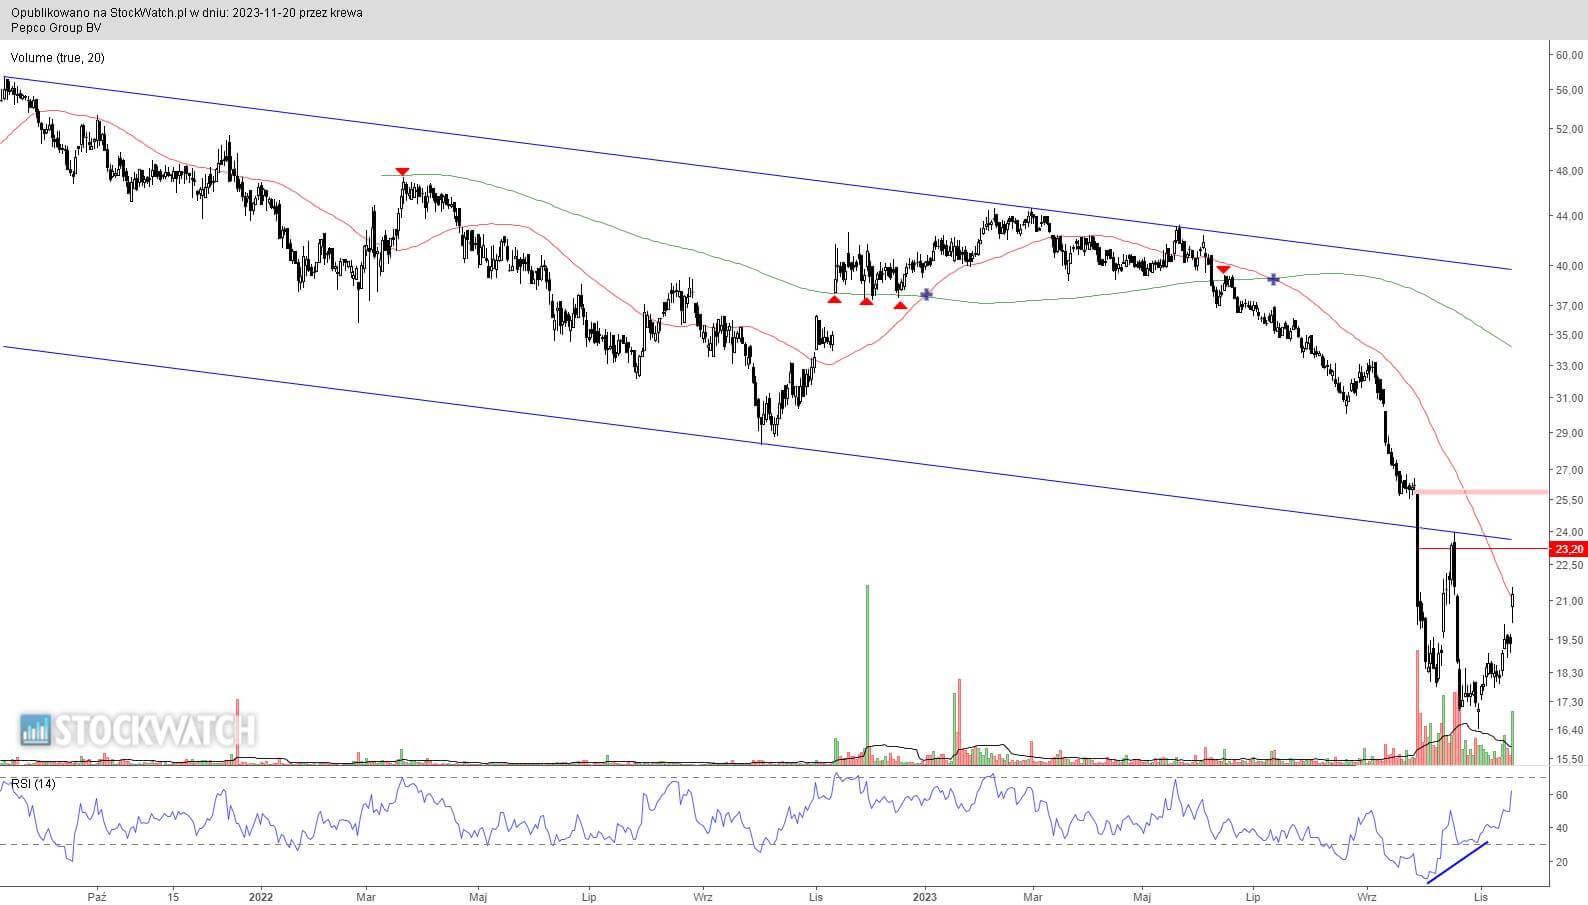
Task: Click the Volume (true, 20) indicator label
Action: click(57, 58)
